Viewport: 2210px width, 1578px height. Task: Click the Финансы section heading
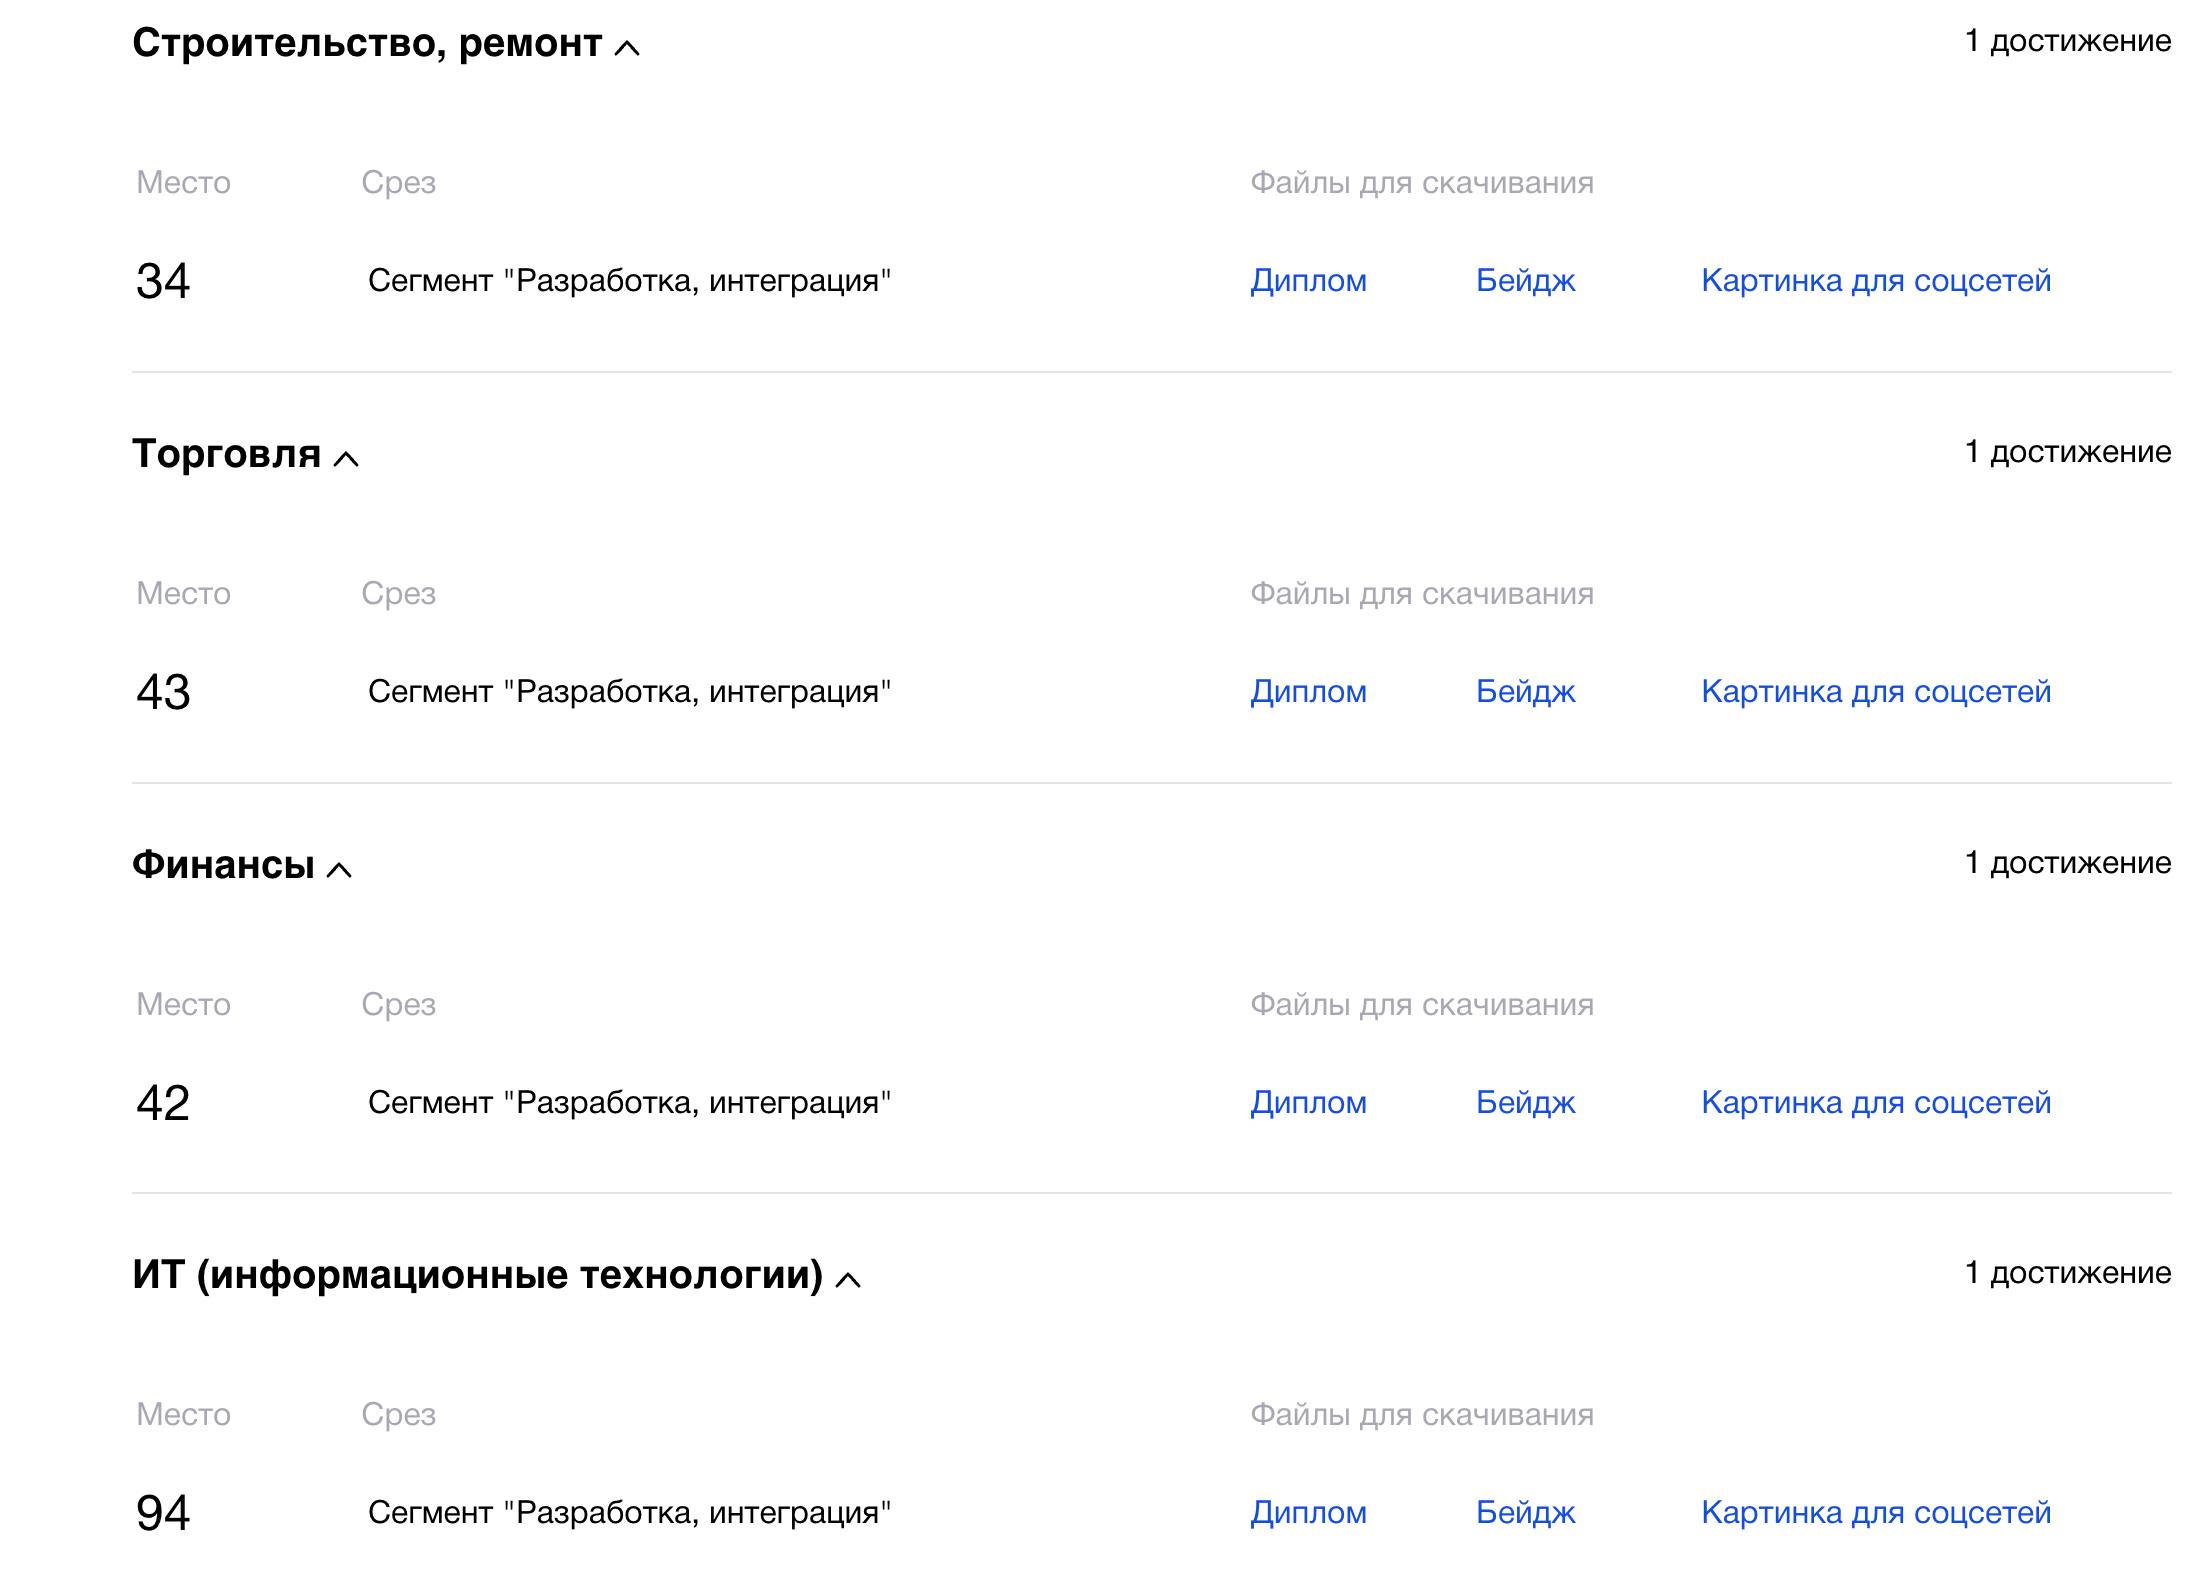coord(223,865)
